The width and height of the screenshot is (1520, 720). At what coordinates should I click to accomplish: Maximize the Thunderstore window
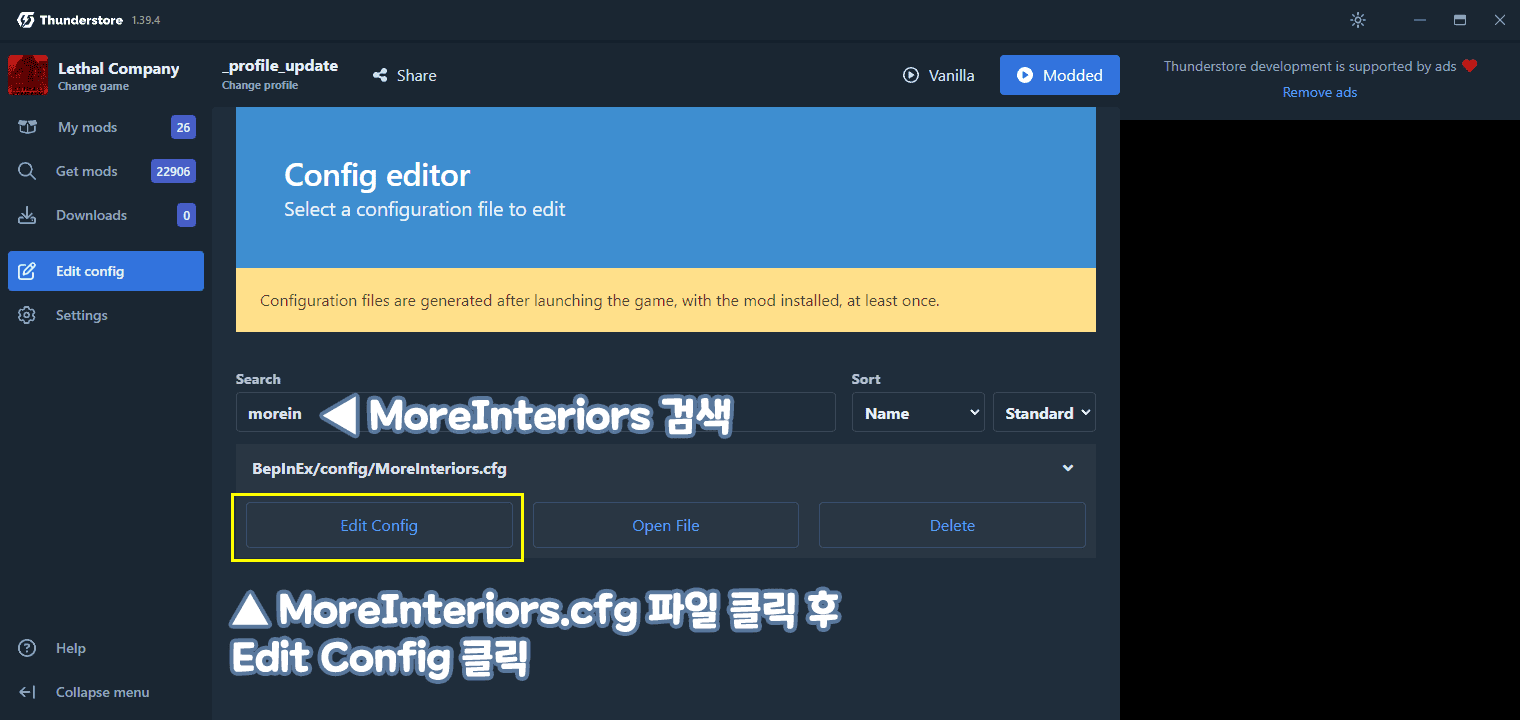tap(1460, 20)
